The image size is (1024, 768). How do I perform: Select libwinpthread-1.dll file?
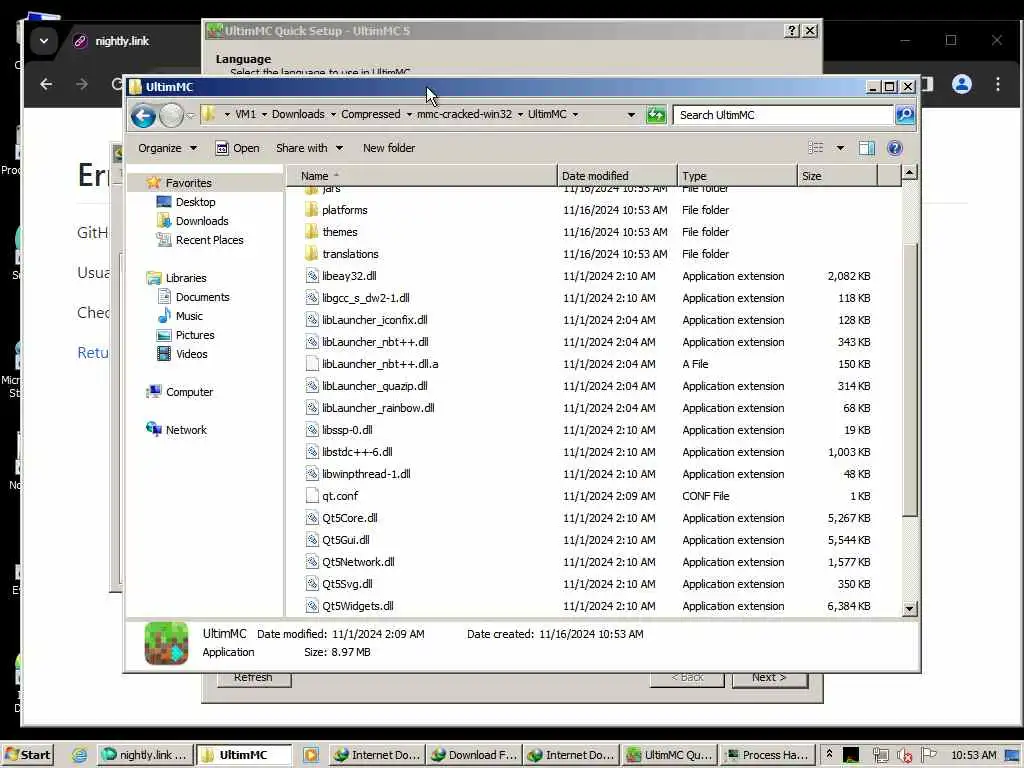[x=366, y=474]
